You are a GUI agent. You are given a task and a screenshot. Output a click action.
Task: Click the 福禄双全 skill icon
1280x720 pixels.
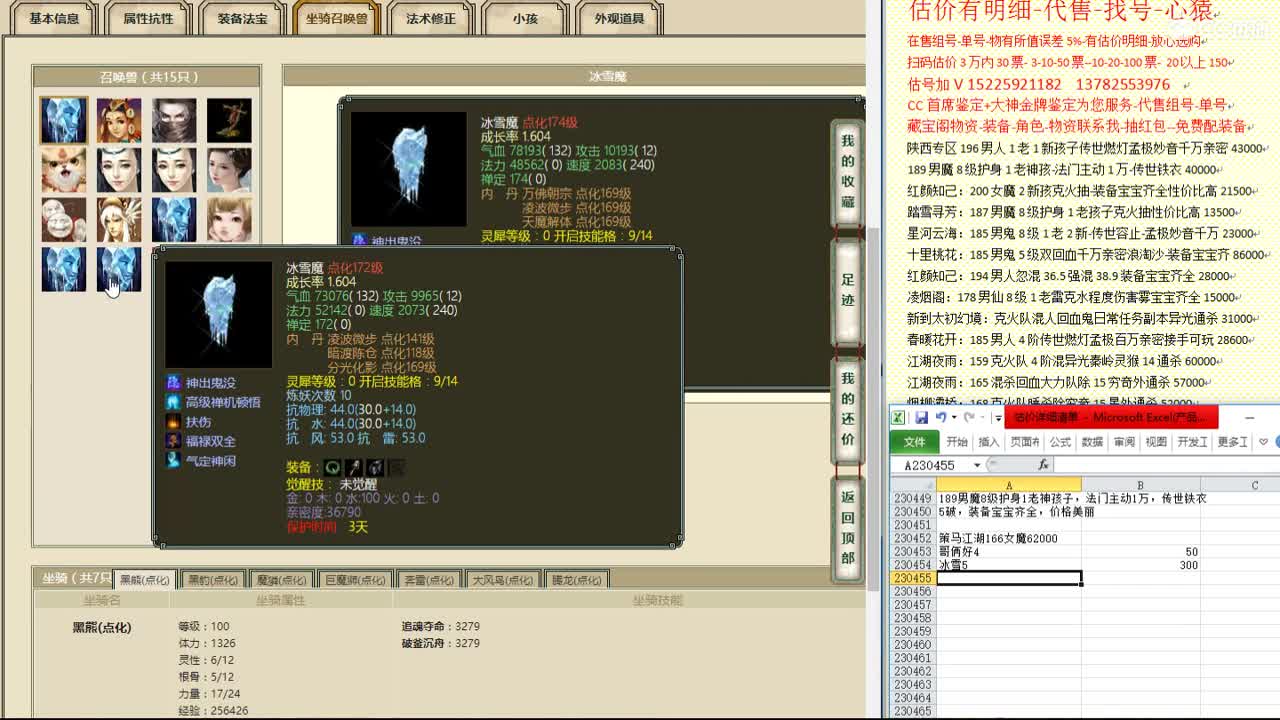173,441
